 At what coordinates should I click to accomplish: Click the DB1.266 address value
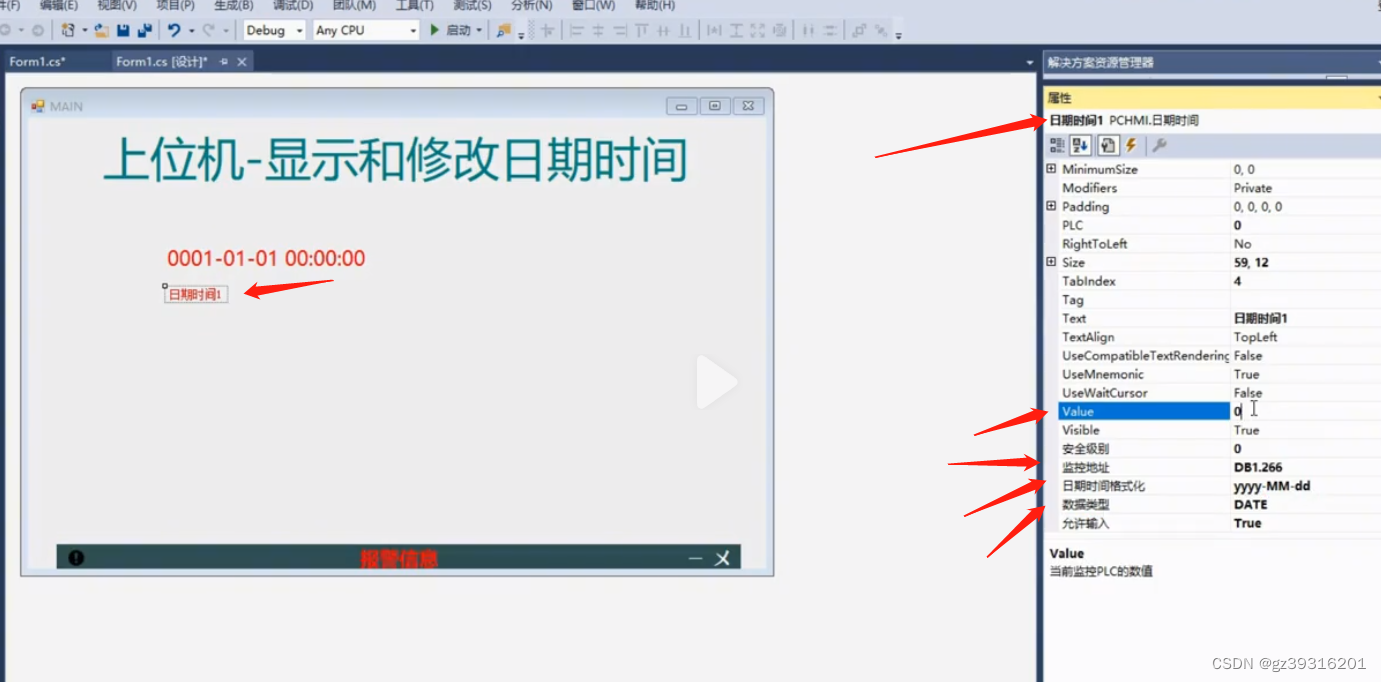click(1258, 467)
